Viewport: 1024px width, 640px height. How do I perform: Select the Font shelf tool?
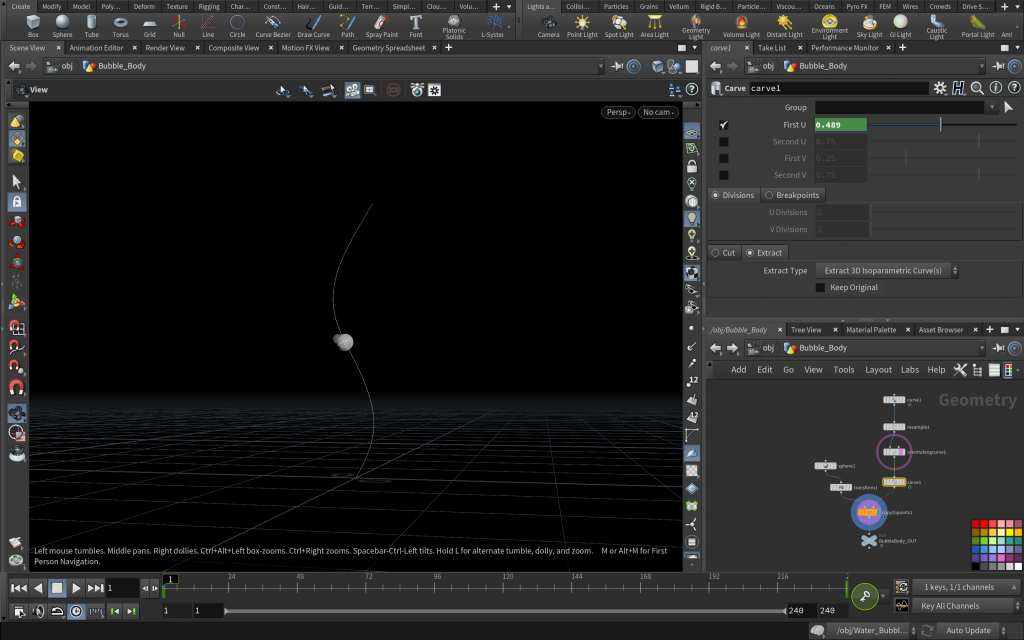click(415, 26)
